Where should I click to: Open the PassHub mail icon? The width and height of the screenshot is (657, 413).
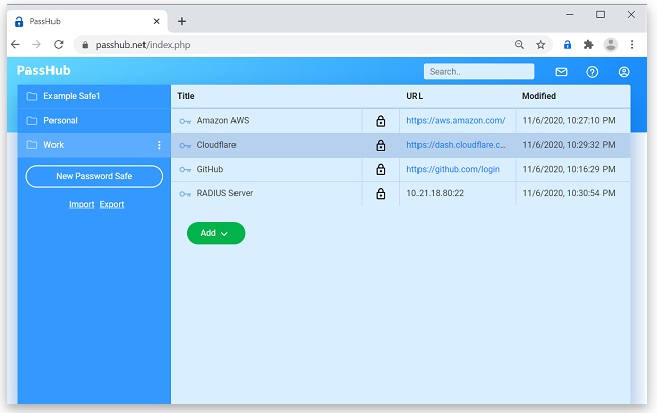561,72
